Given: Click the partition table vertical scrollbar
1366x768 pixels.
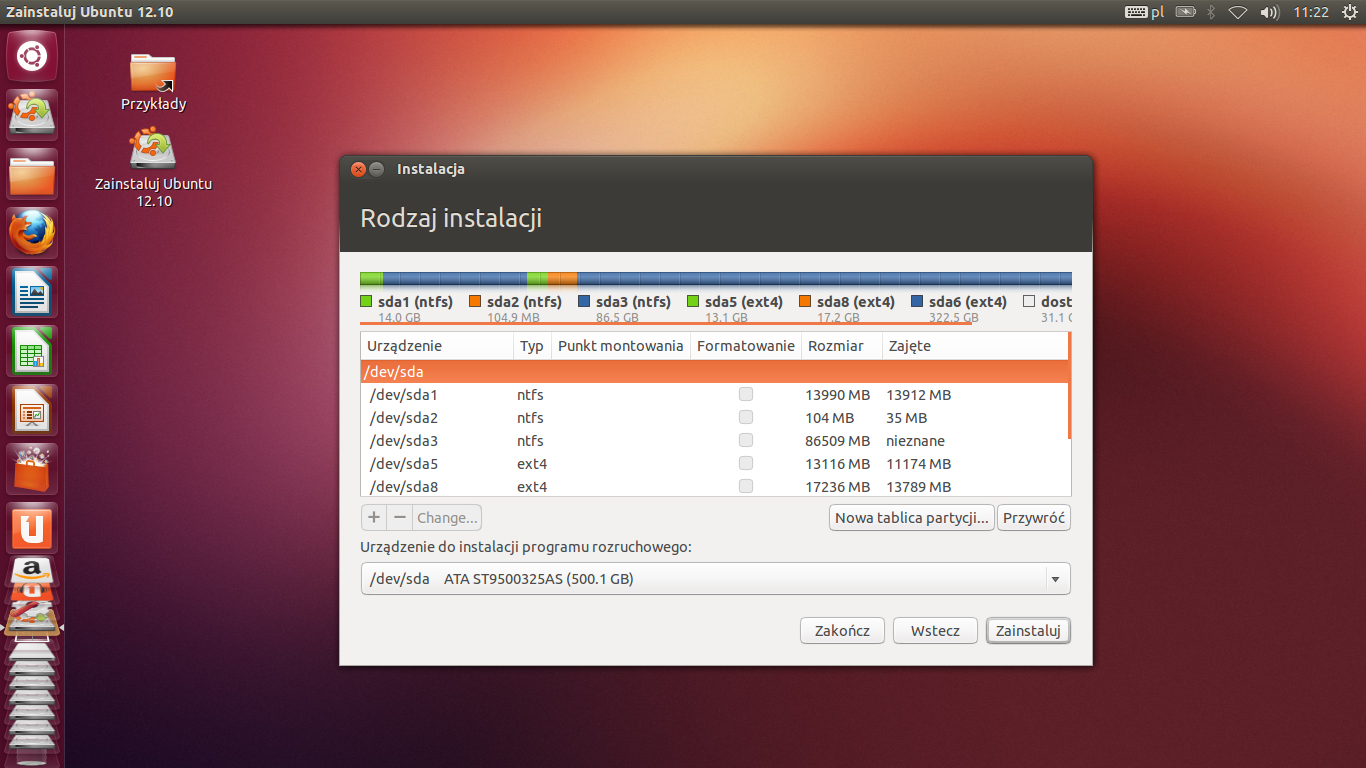Looking at the screenshot, I should (x=1069, y=386).
